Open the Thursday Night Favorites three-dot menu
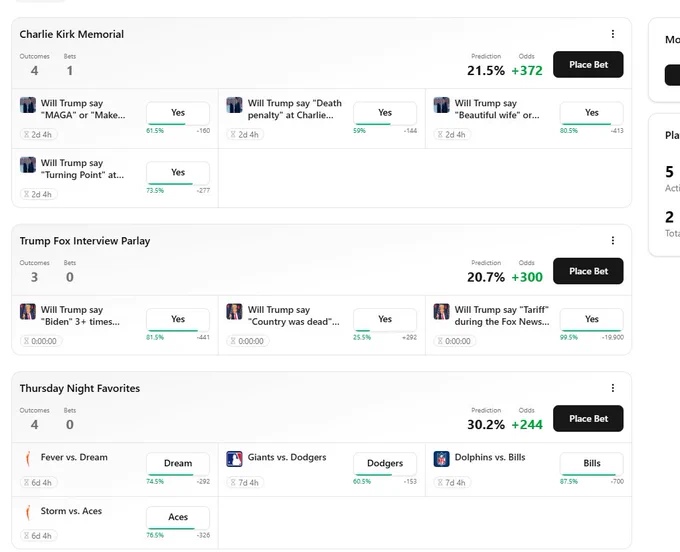The image size is (680, 552). point(612,388)
